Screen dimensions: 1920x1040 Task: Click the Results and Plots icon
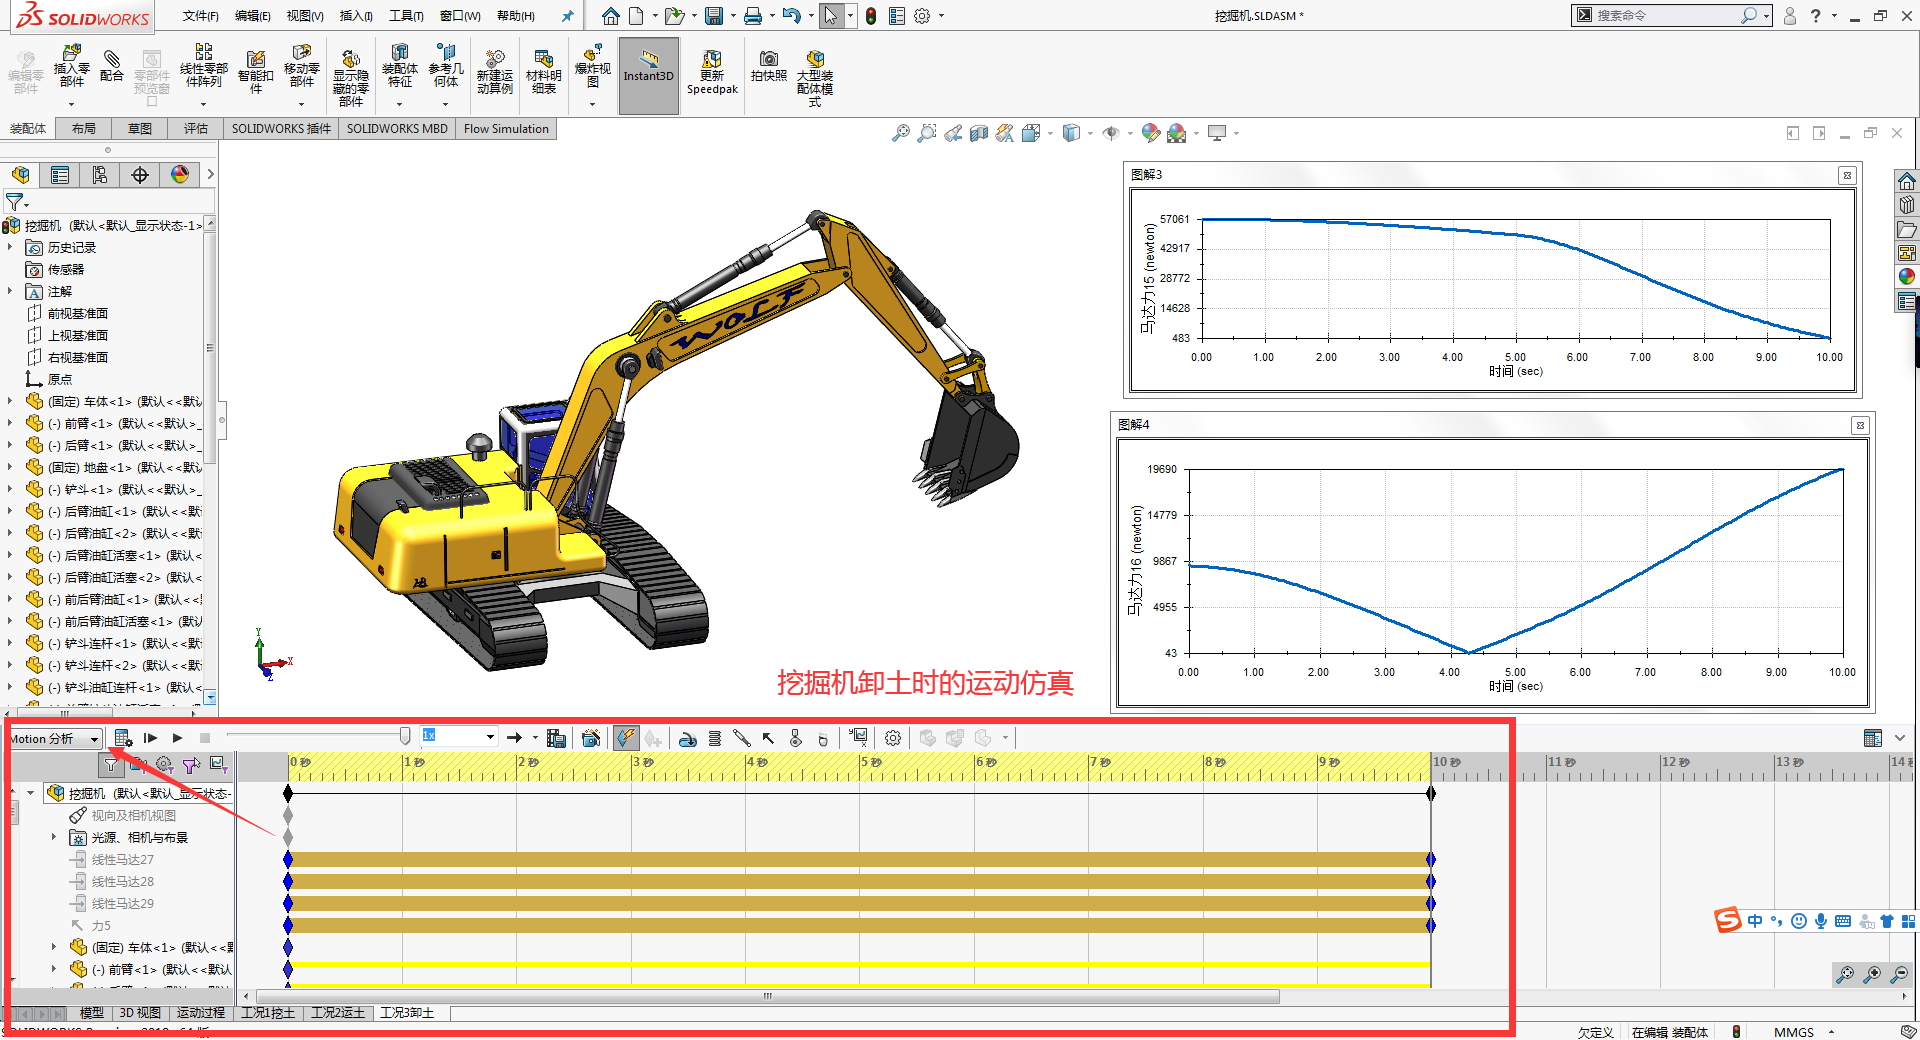click(858, 738)
